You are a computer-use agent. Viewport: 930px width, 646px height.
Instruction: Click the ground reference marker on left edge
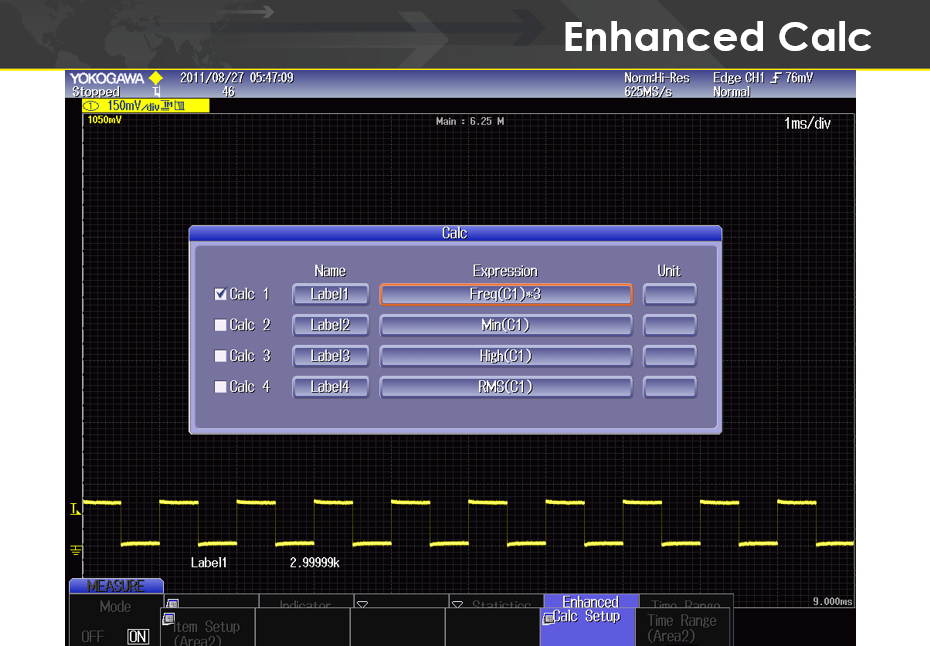74,550
